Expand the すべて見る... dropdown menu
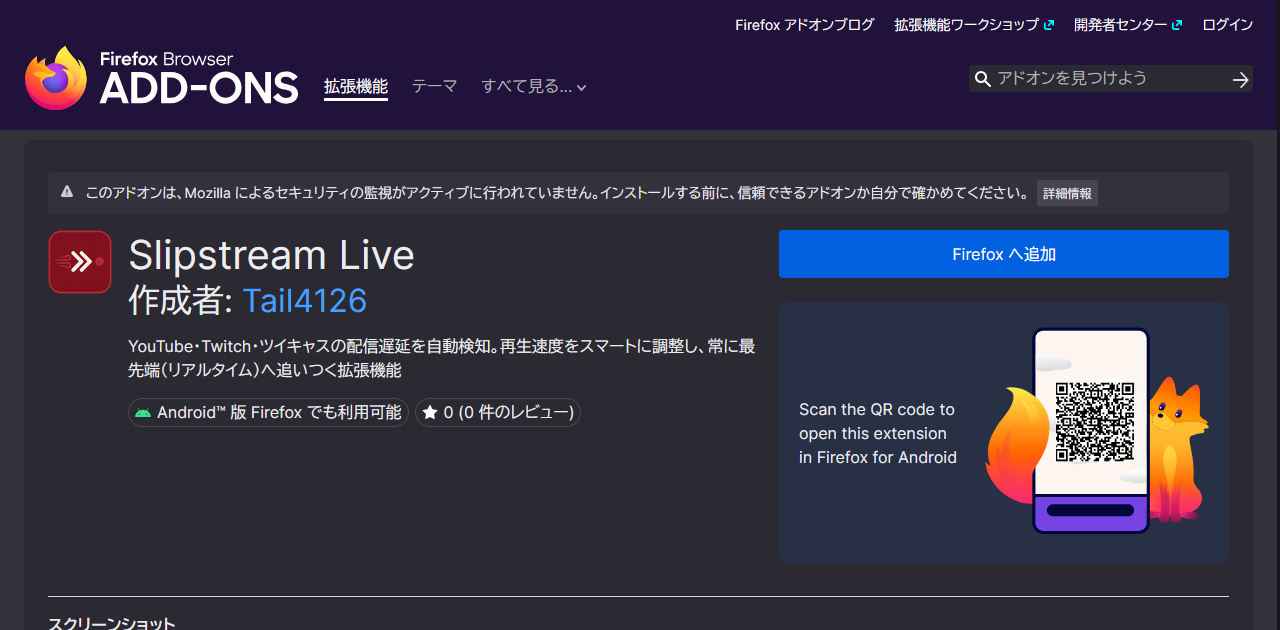1280x630 pixels. point(534,87)
